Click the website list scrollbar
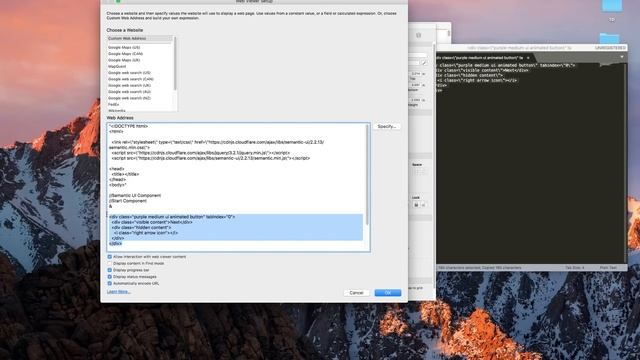 [x=175, y=63]
